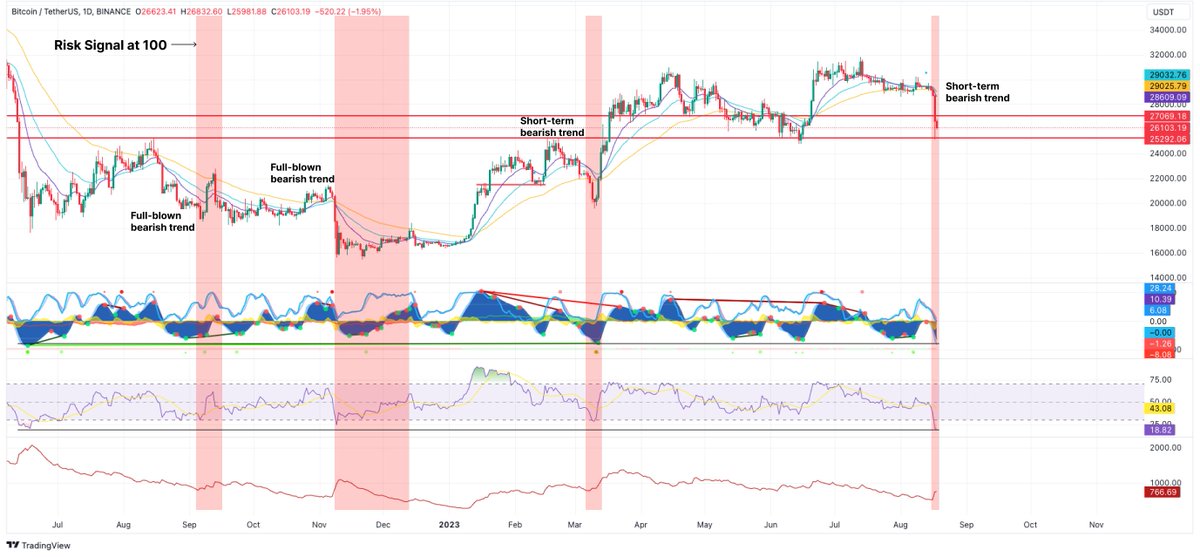This screenshot has height=557, width=1200.
Task: Click the TradingView logo icon
Action: tap(13, 545)
